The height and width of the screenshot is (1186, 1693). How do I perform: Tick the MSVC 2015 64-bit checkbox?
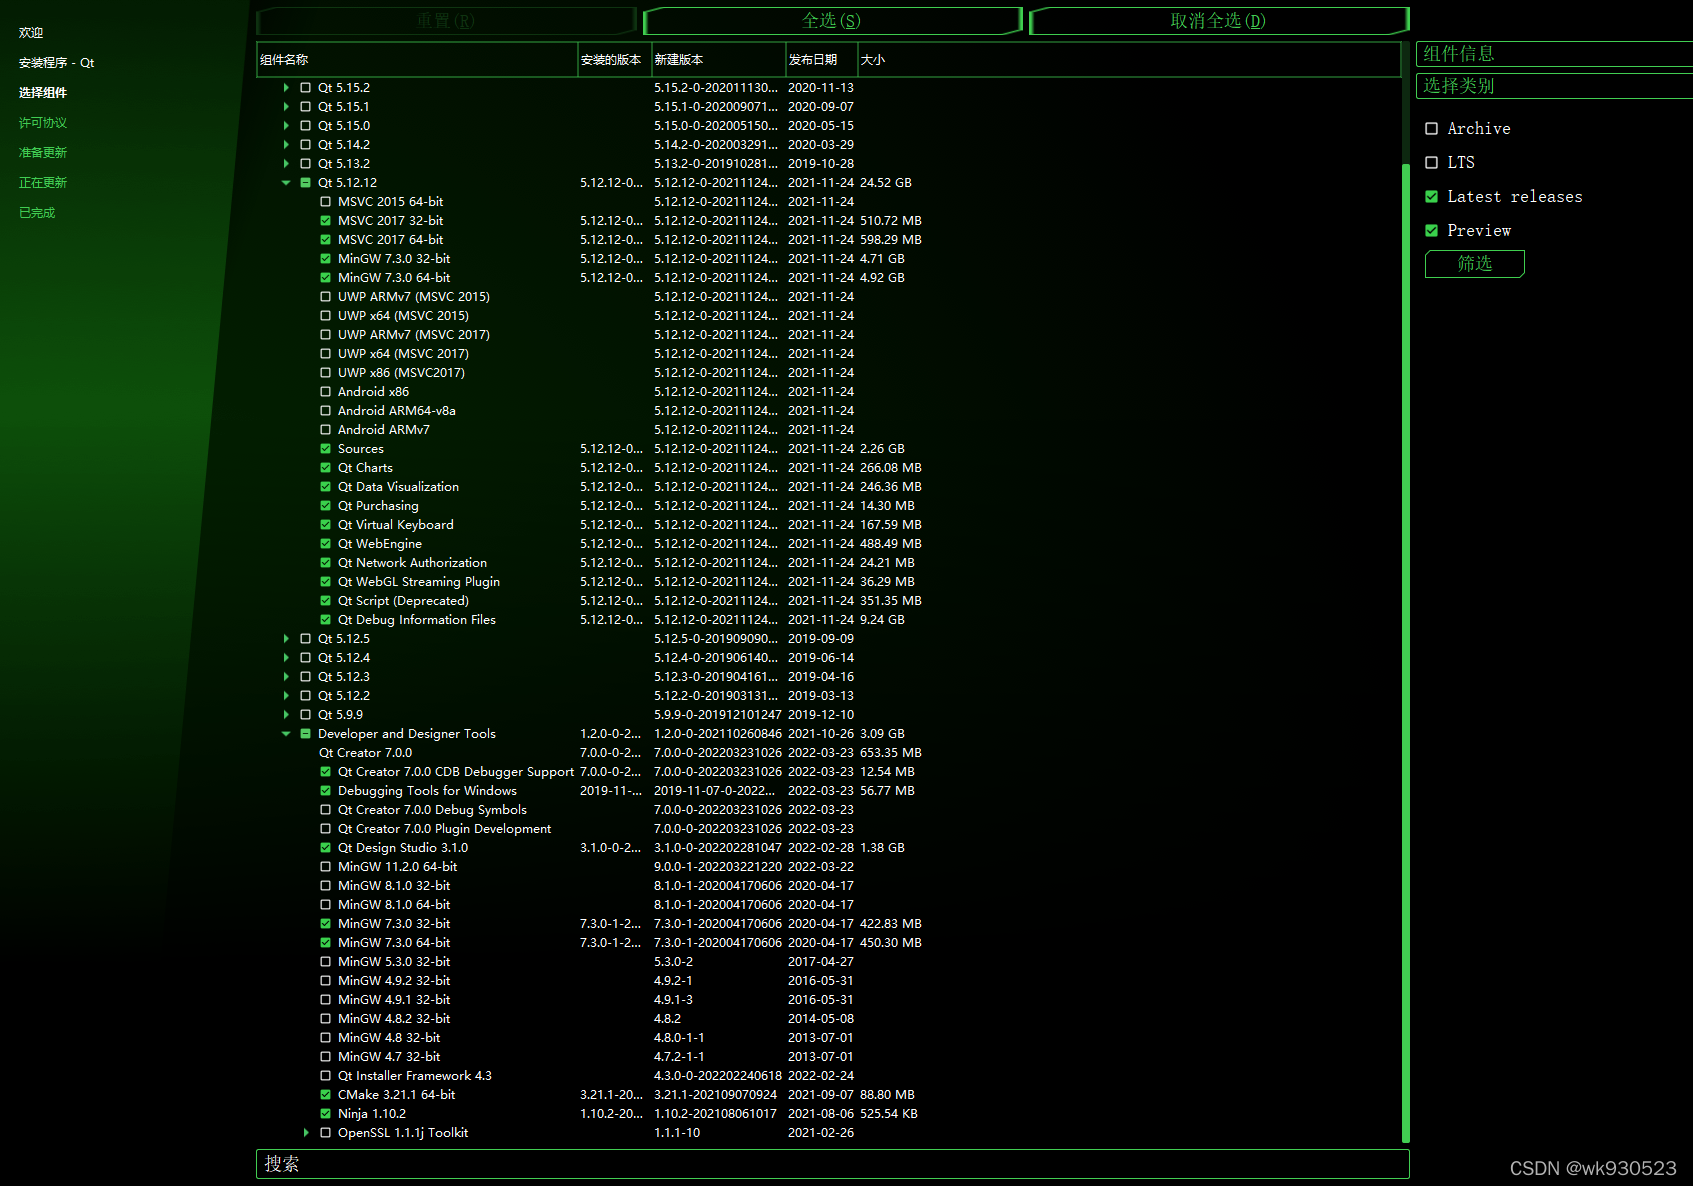pyautogui.click(x=325, y=202)
